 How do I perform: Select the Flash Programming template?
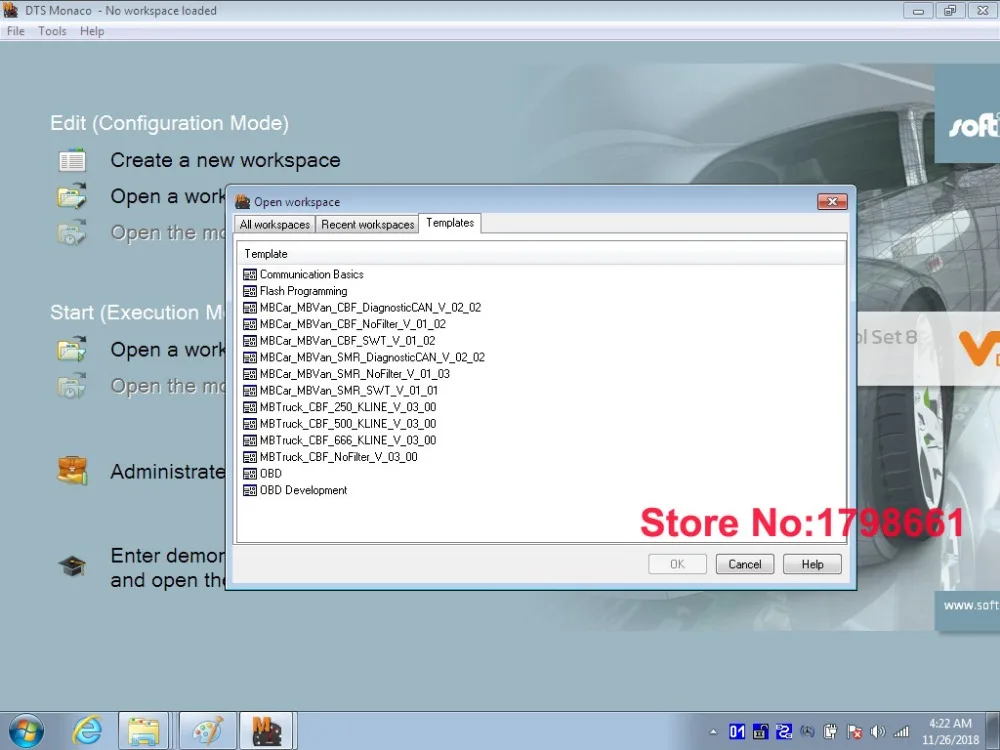point(295,291)
